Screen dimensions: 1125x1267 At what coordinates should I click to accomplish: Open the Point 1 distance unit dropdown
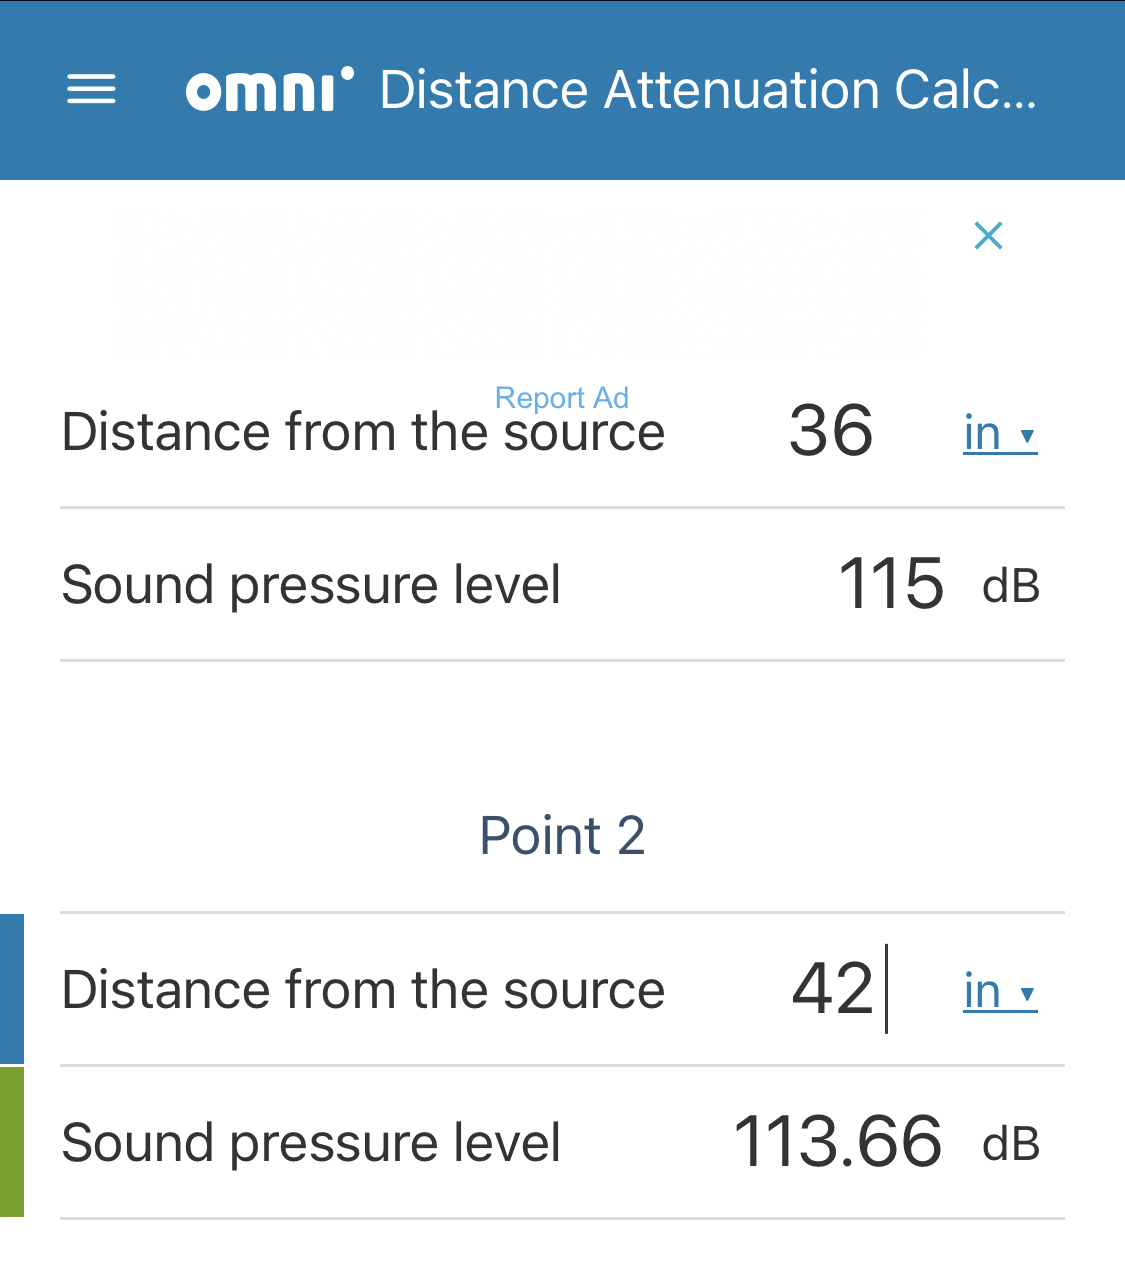click(x=1000, y=433)
